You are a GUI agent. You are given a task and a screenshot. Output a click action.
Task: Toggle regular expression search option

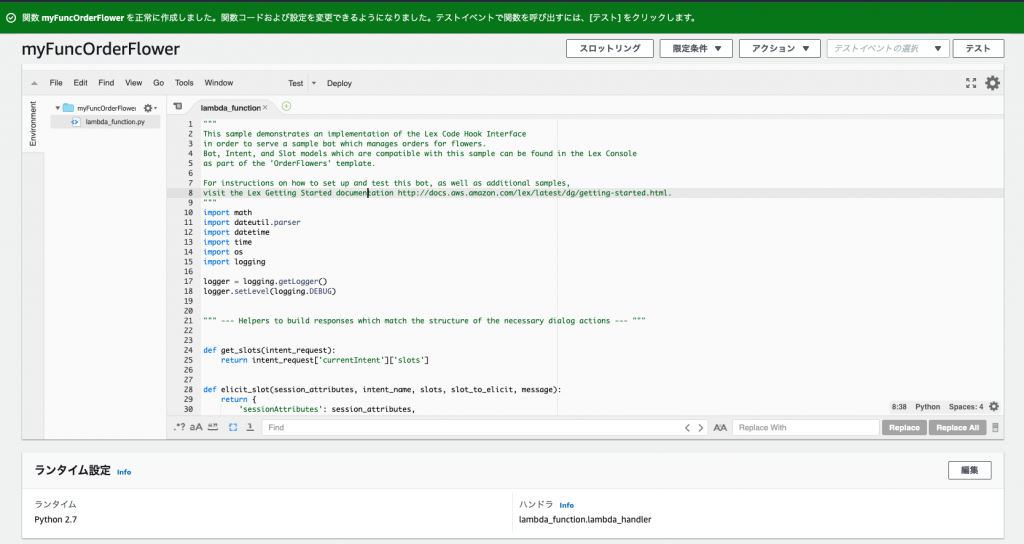tap(179, 427)
